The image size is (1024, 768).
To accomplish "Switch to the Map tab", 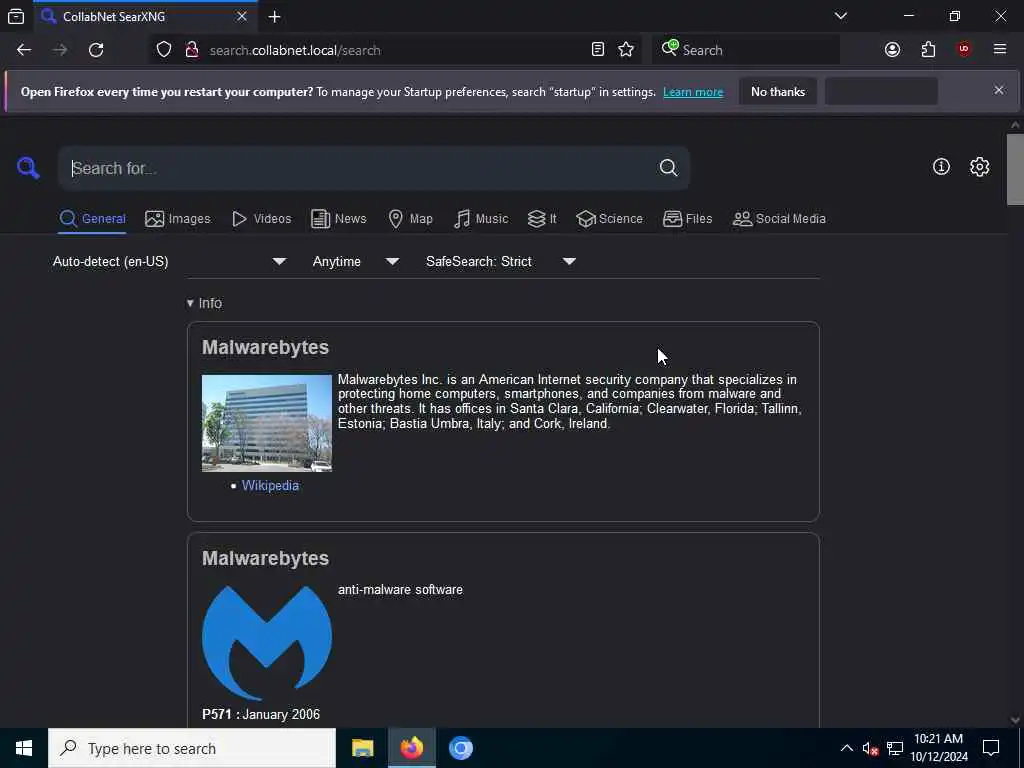I will click(410, 219).
